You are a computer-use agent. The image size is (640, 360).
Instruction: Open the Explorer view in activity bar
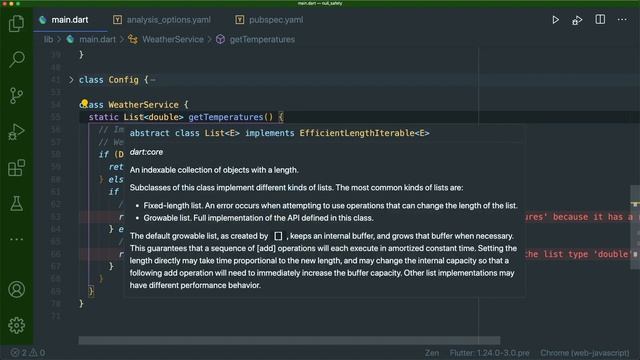click(16, 23)
